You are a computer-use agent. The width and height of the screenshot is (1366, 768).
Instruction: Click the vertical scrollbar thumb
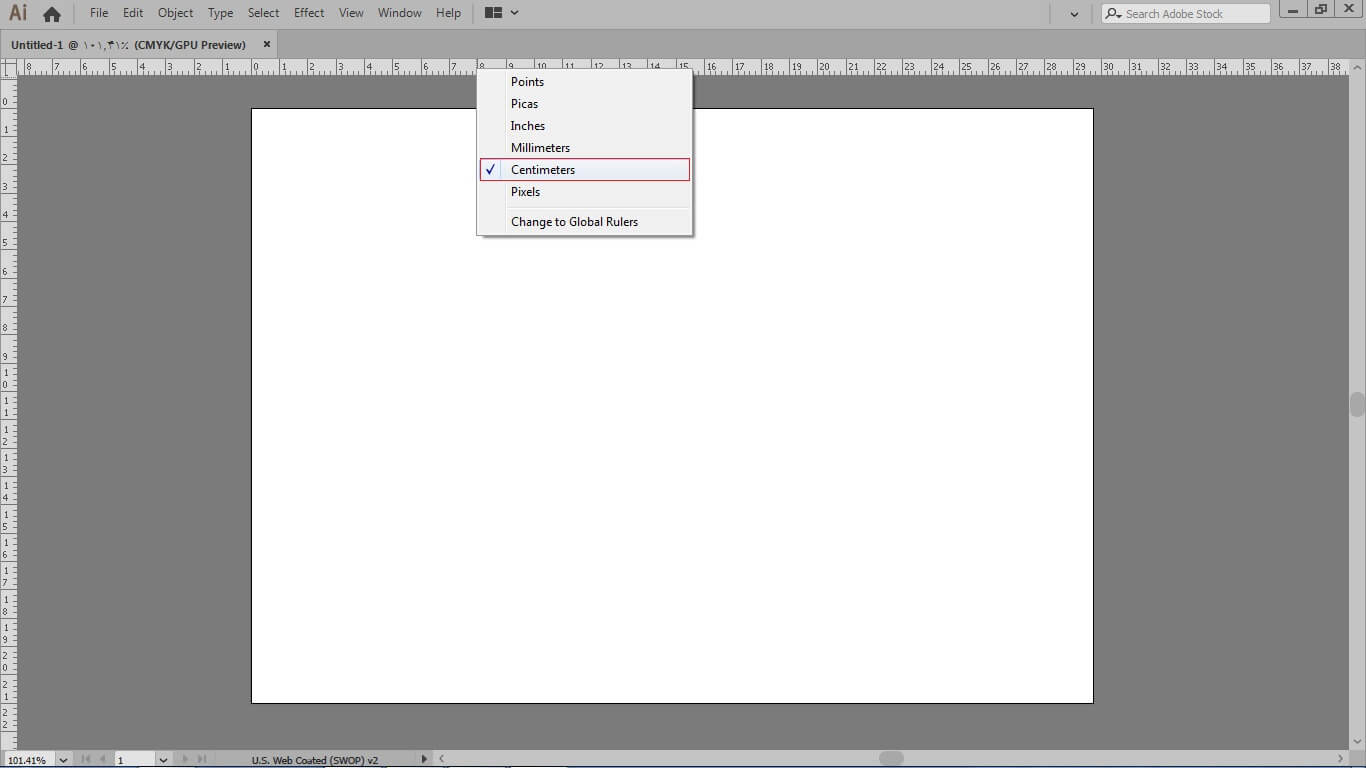click(x=1357, y=404)
